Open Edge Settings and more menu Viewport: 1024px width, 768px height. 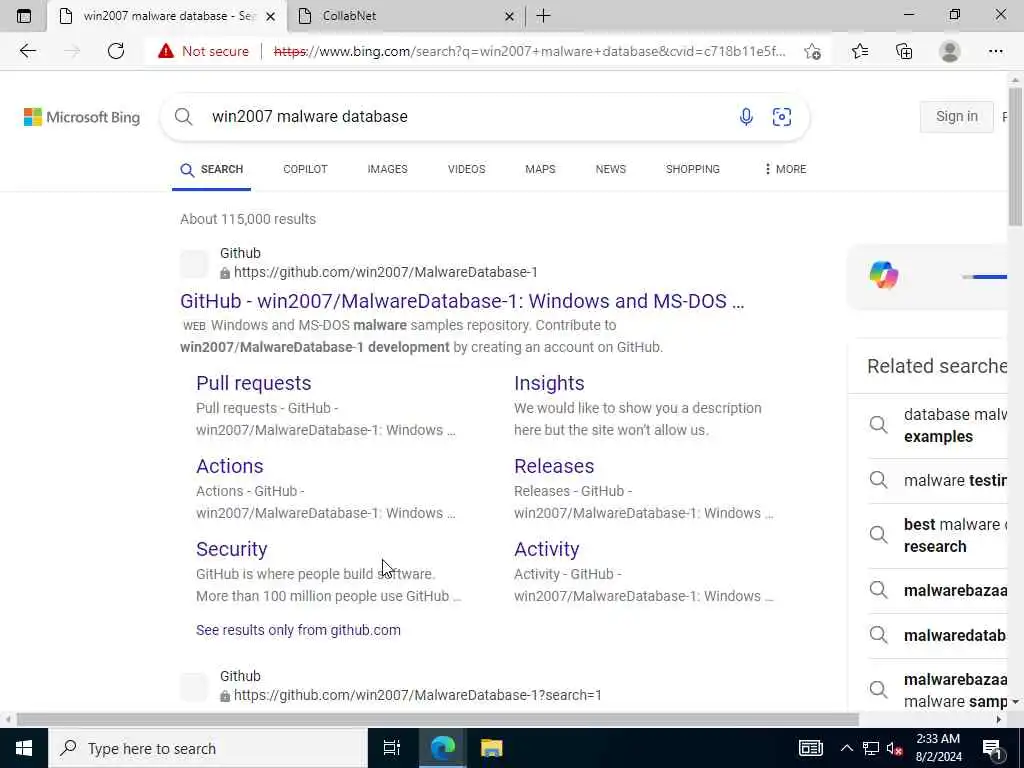(x=995, y=51)
